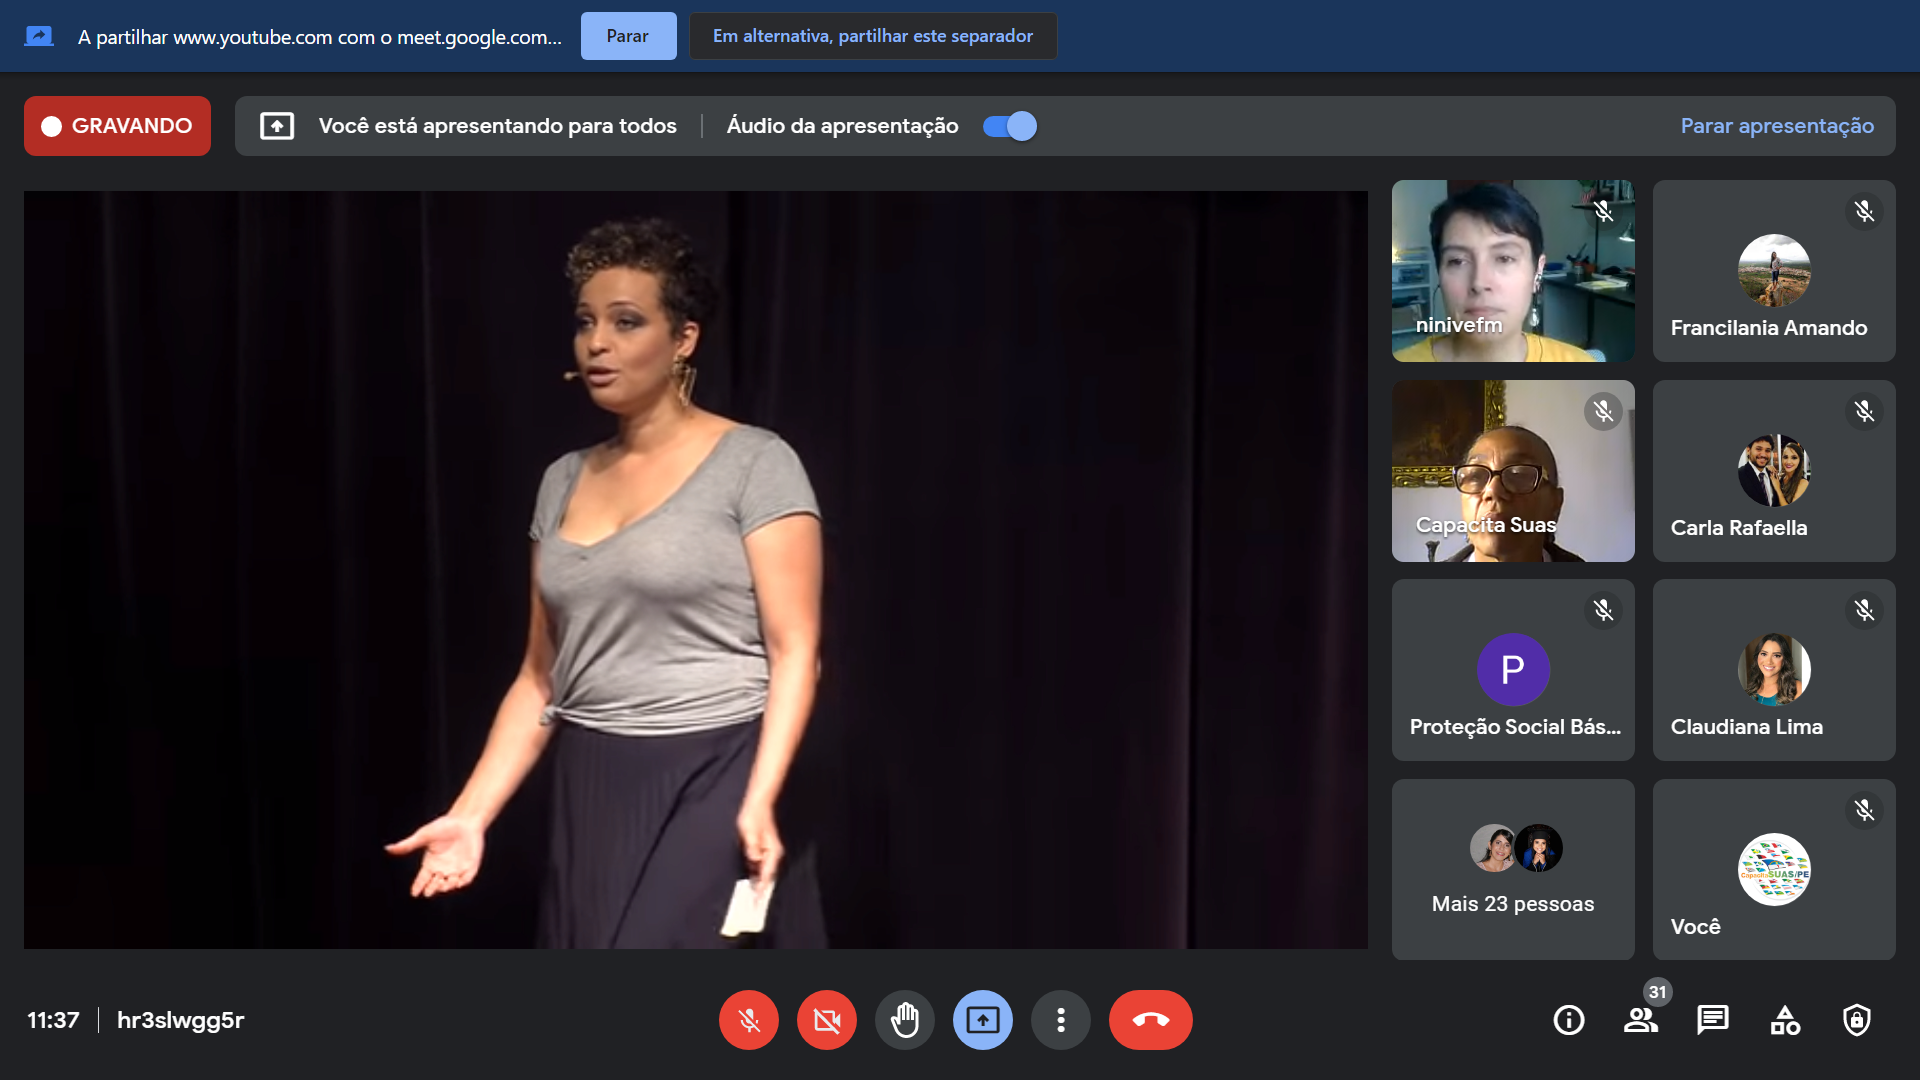Open more options three-dot menu
The width and height of the screenshot is (1920, 1080).
1061,1020
